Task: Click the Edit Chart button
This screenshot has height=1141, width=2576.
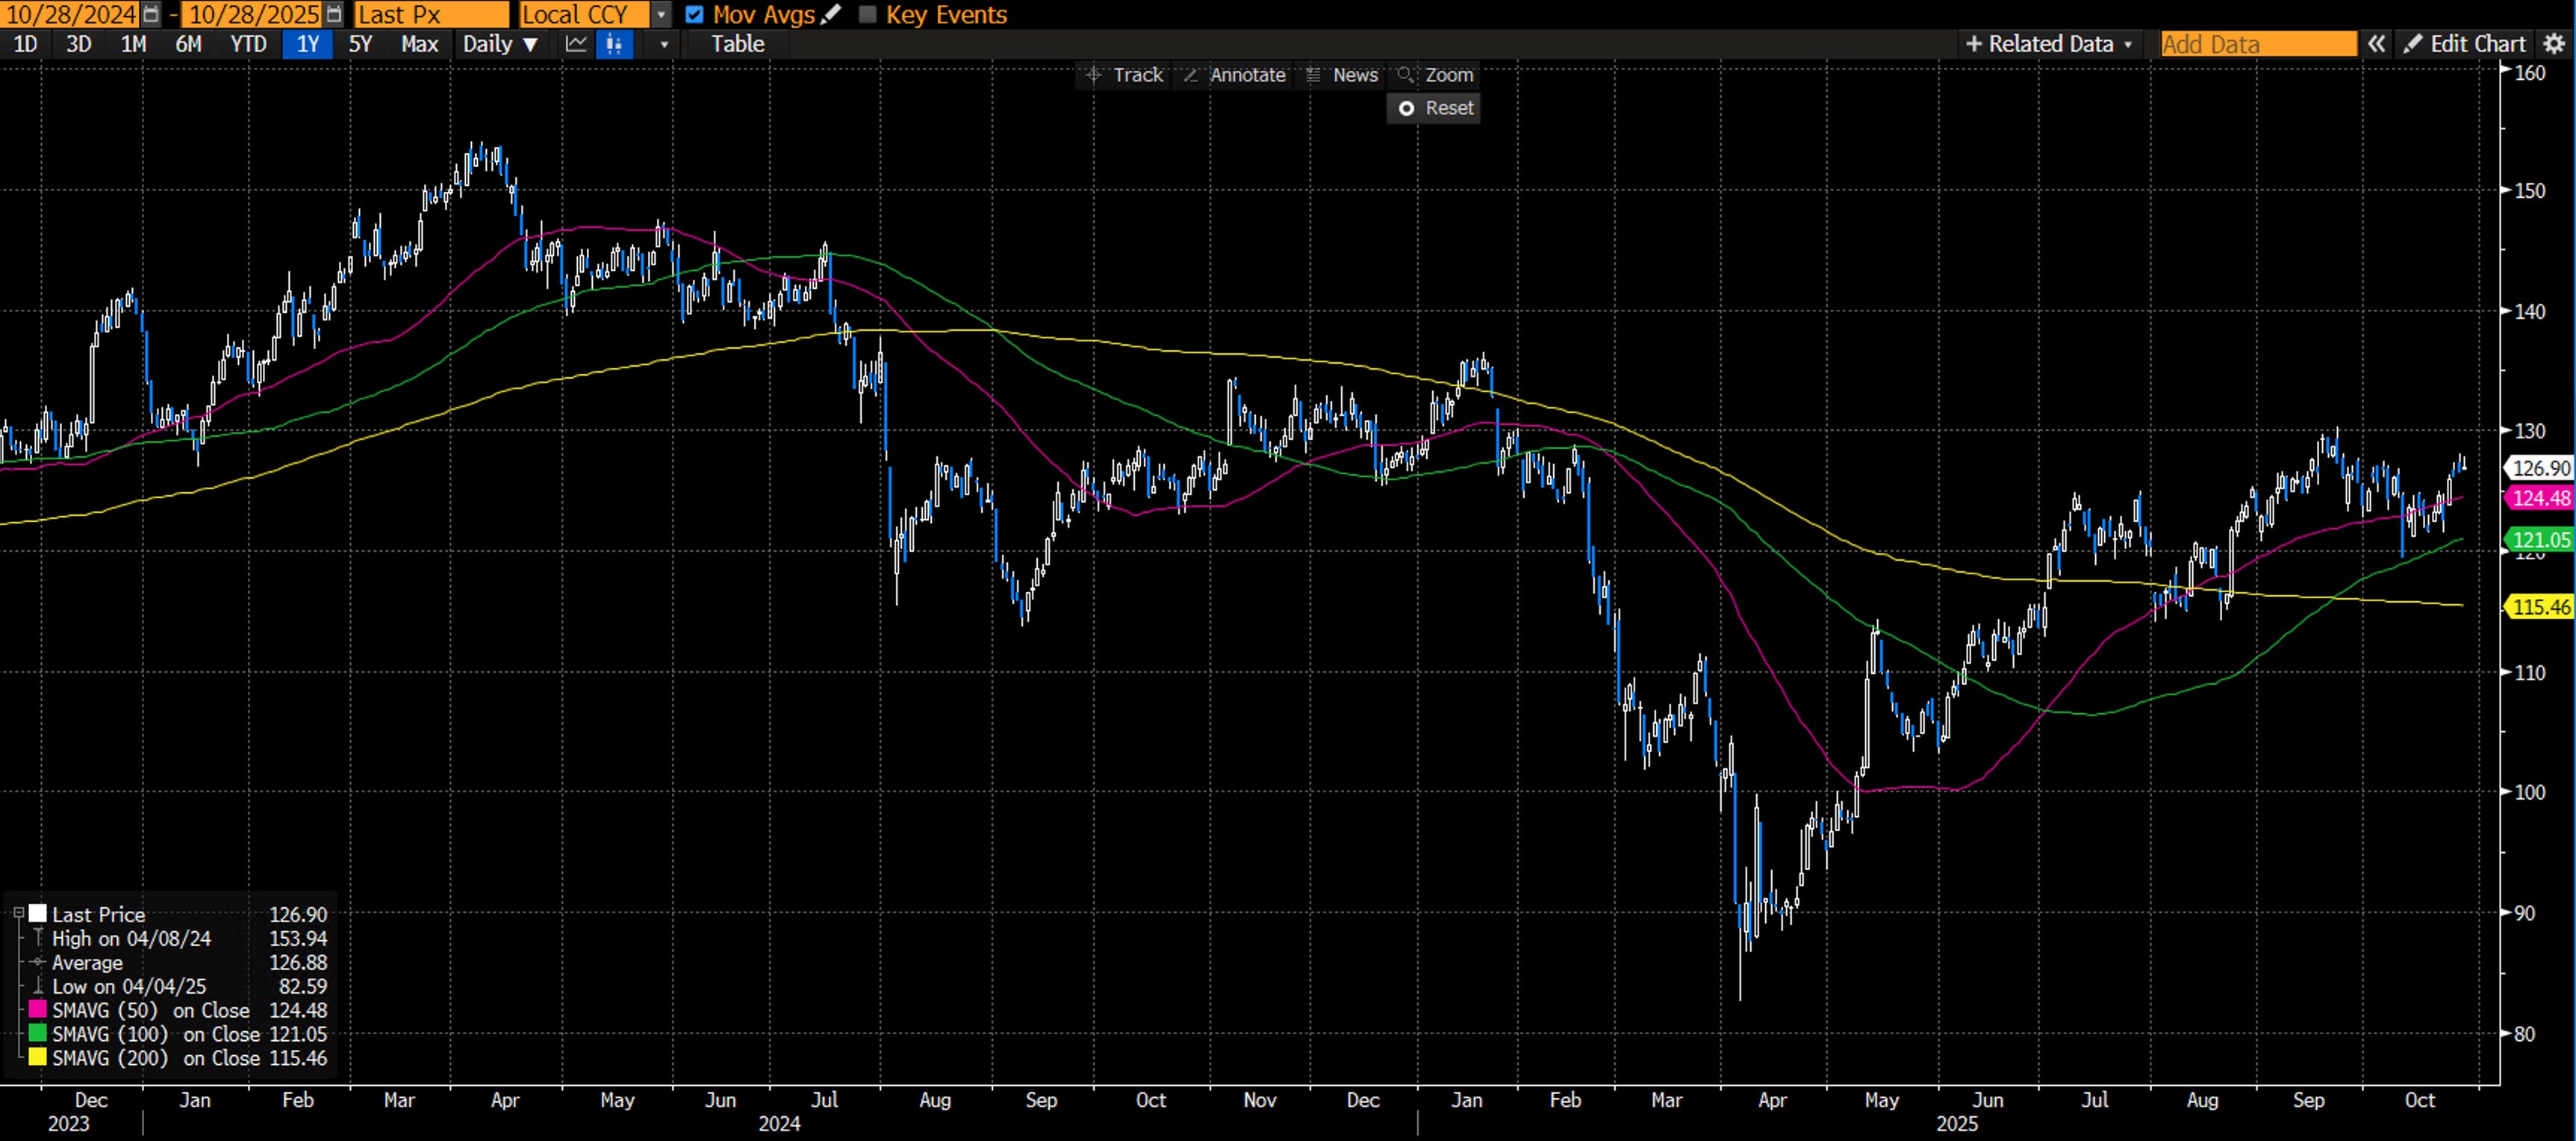Action: pos(2466,44)
